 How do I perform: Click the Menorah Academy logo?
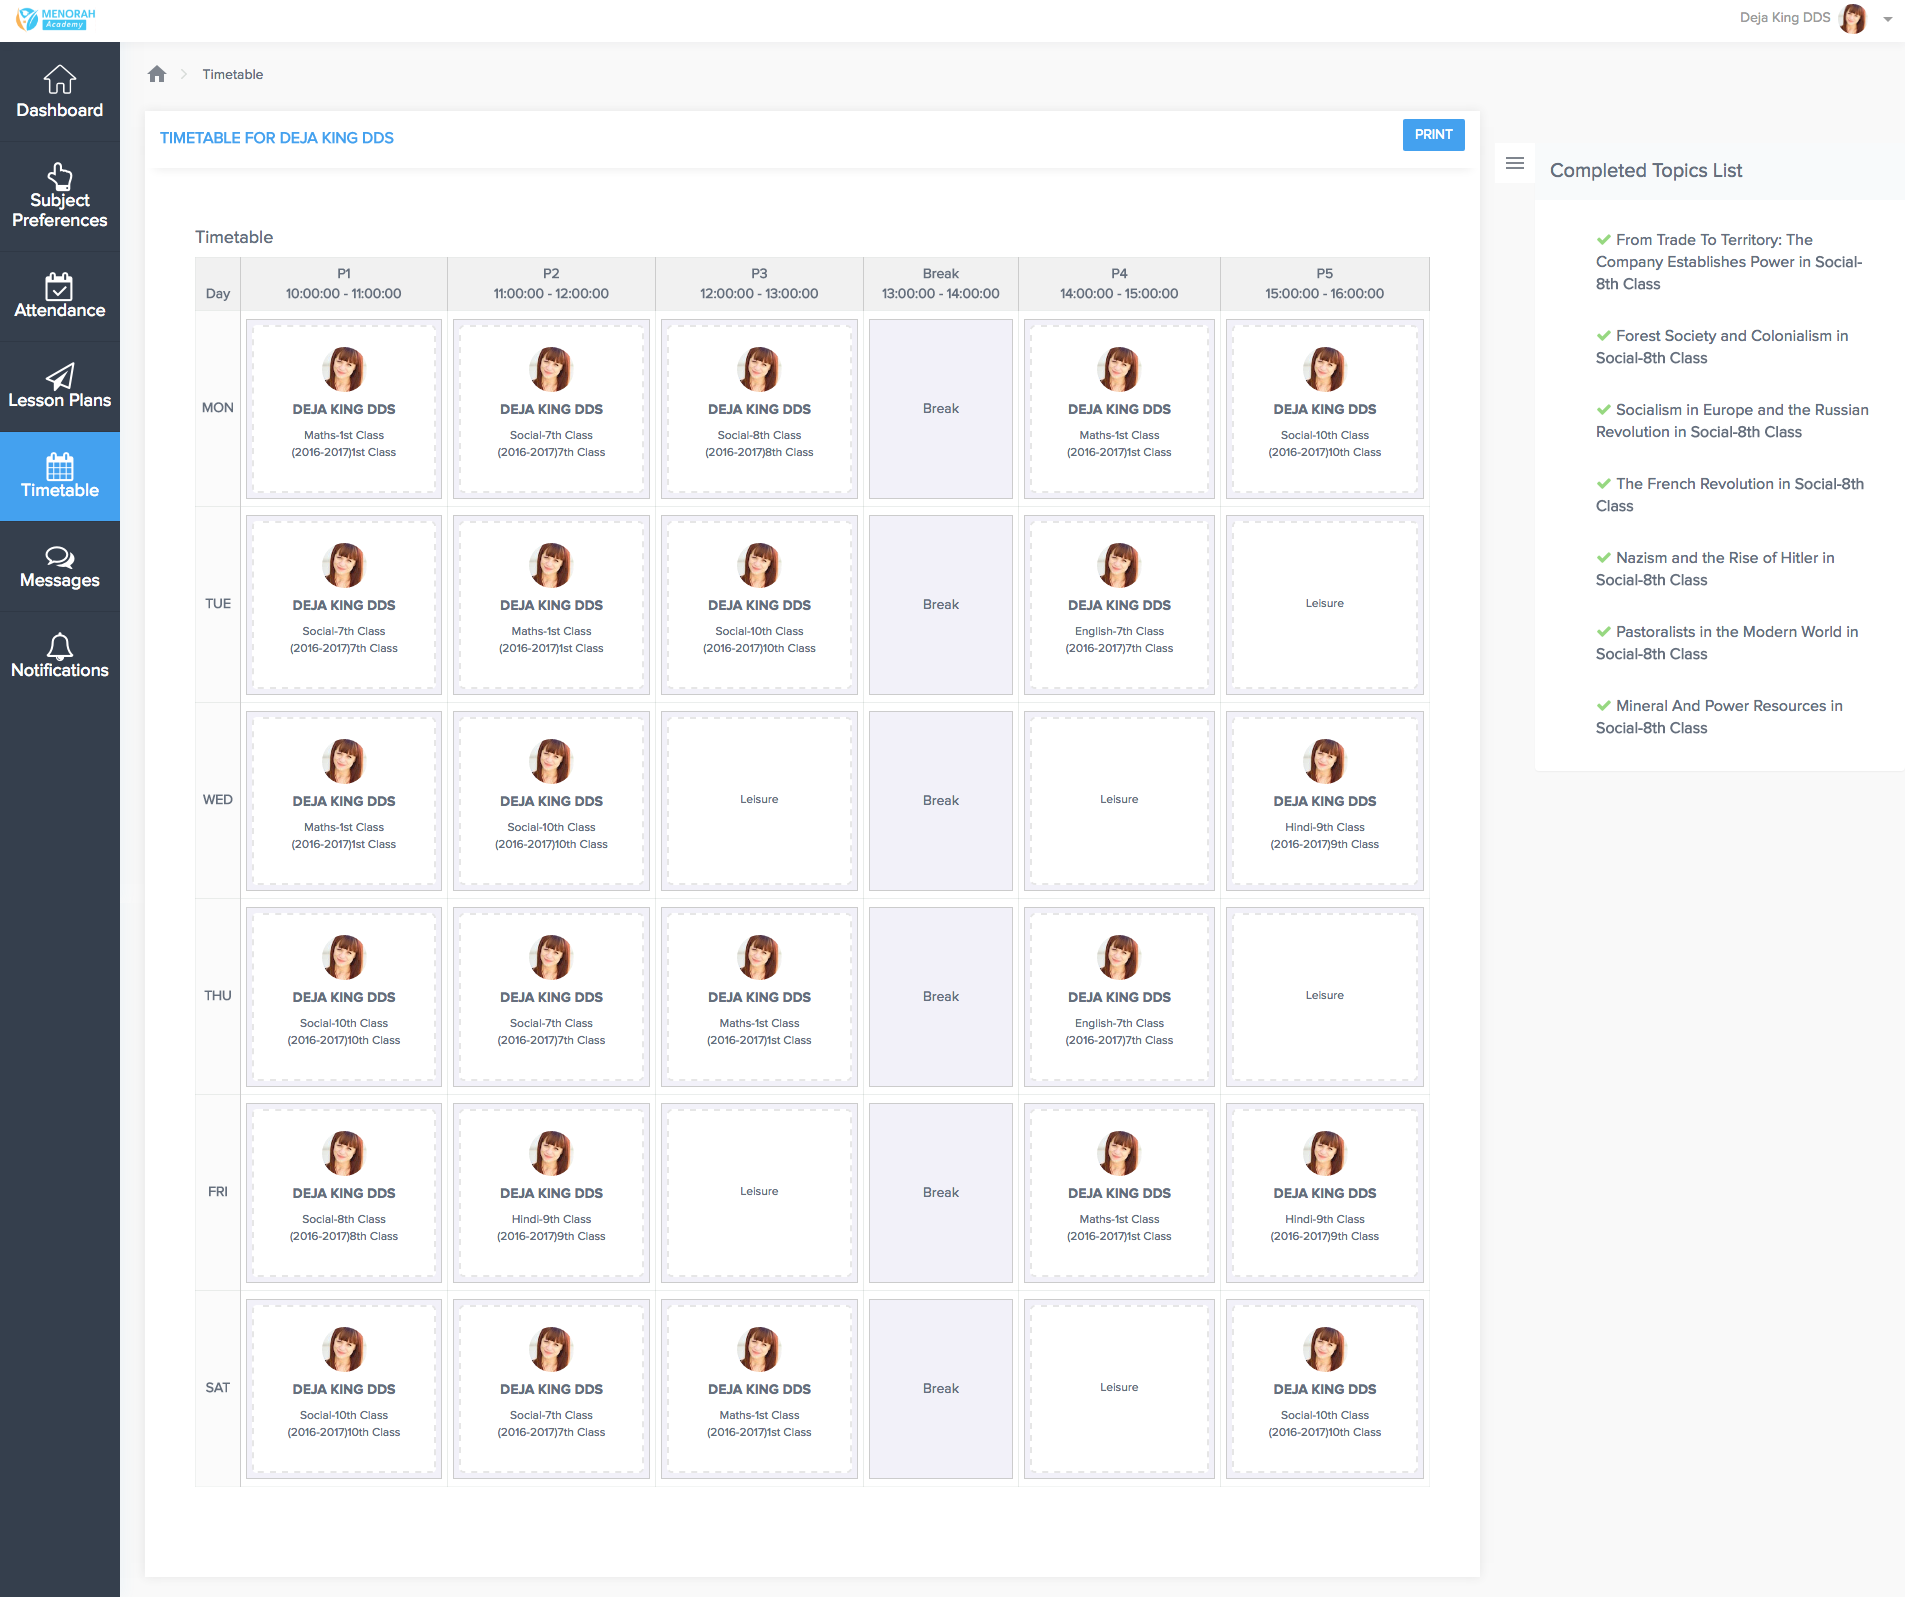(x=55, y=18)
